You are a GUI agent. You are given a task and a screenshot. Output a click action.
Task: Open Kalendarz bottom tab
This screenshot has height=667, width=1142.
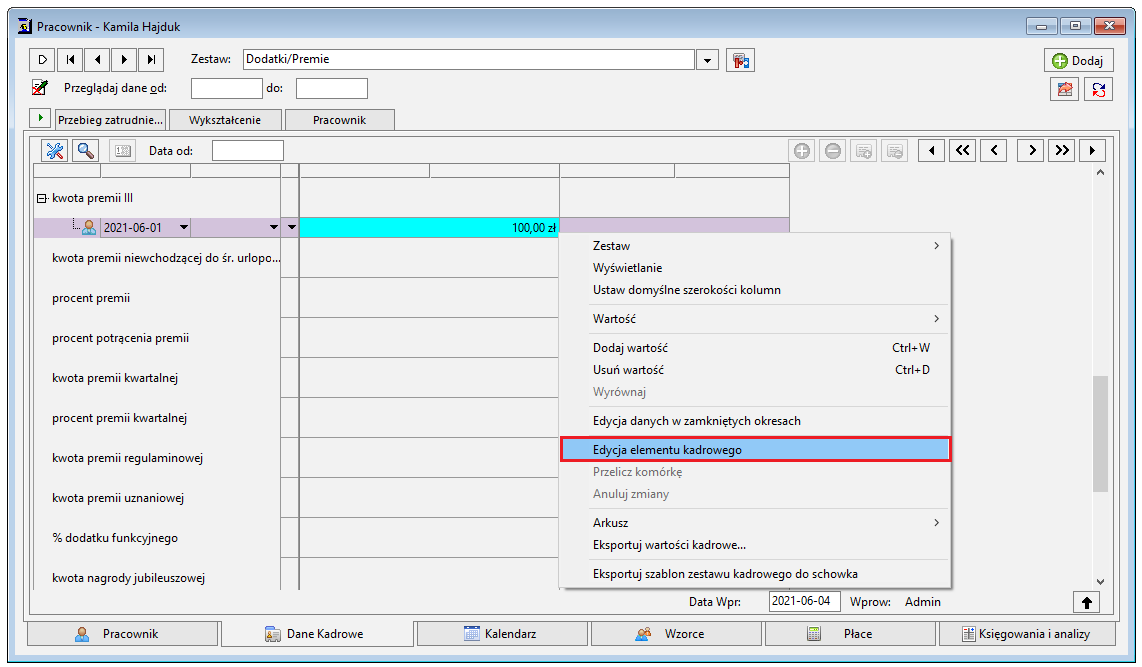tap(502, 634)
